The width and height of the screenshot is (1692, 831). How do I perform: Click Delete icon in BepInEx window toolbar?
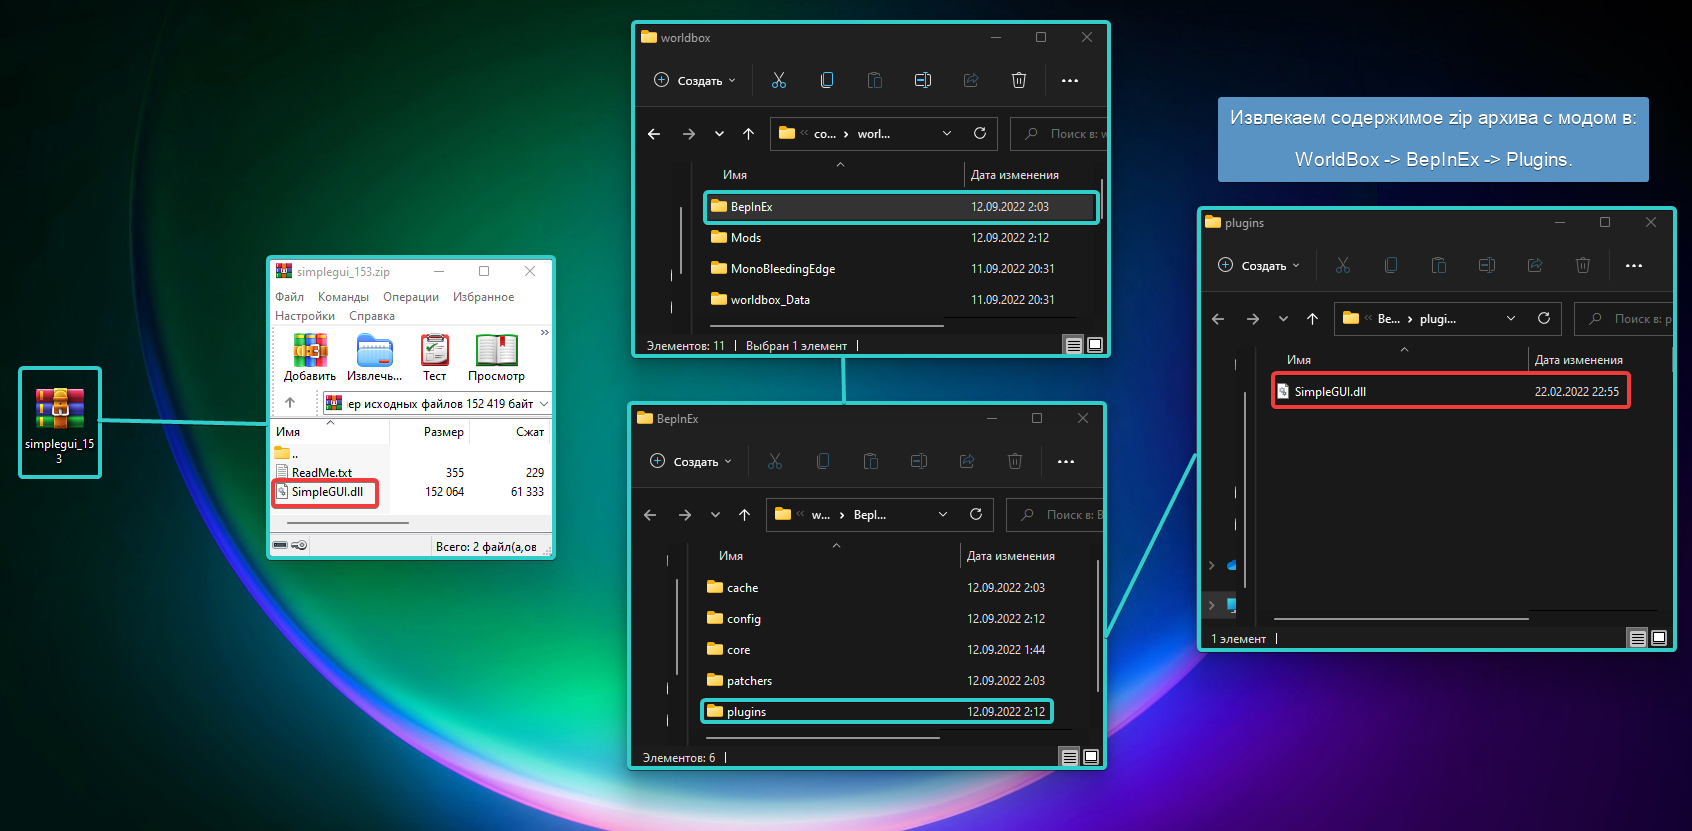coord(1015,461)
